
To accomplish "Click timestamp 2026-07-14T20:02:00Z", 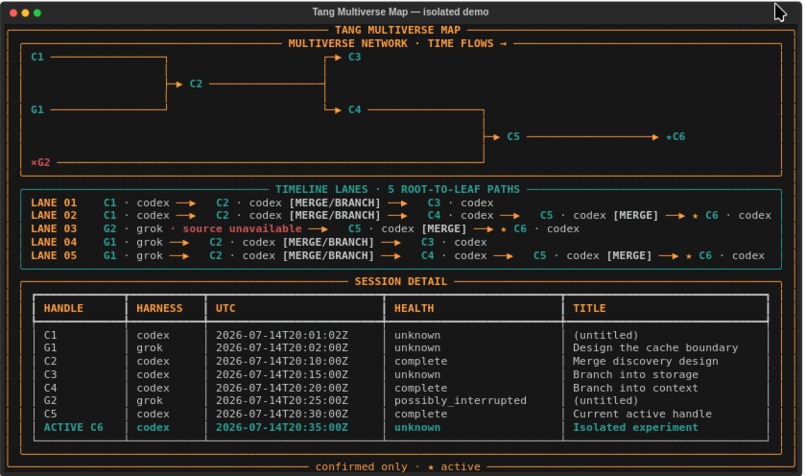I will (x=282, y=348).
